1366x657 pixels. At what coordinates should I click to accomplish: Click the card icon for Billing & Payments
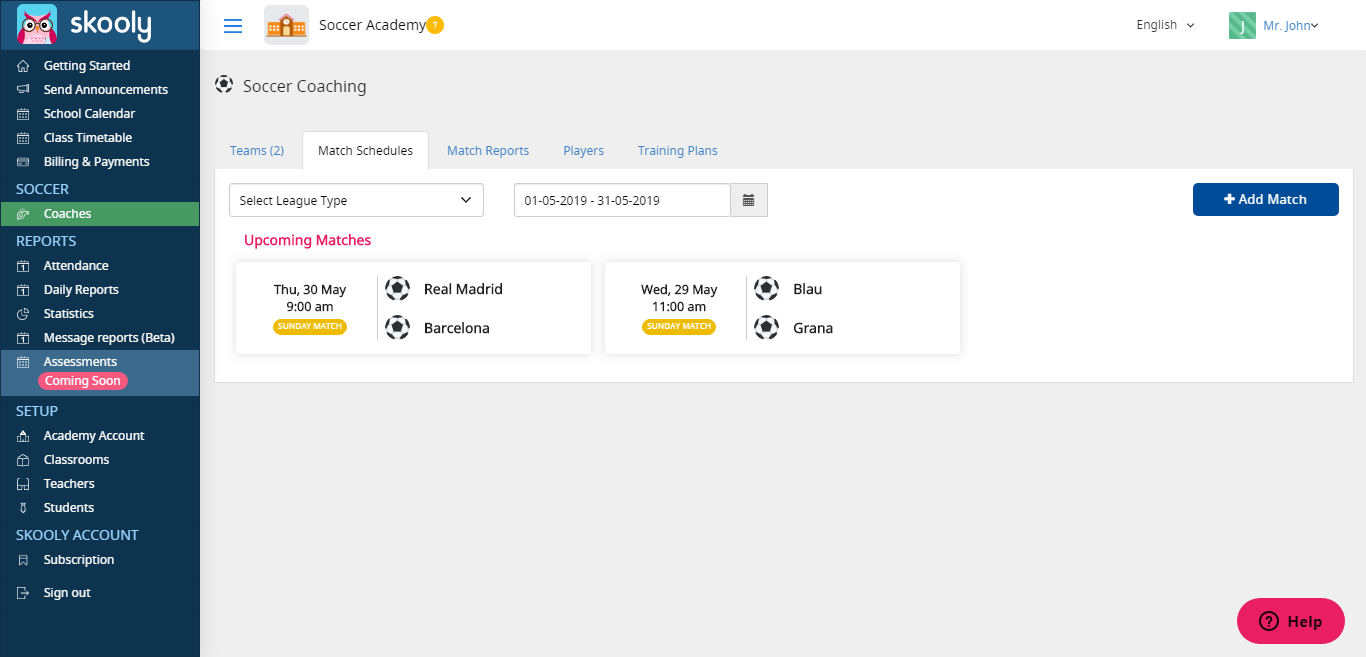[x=23, y=162]
